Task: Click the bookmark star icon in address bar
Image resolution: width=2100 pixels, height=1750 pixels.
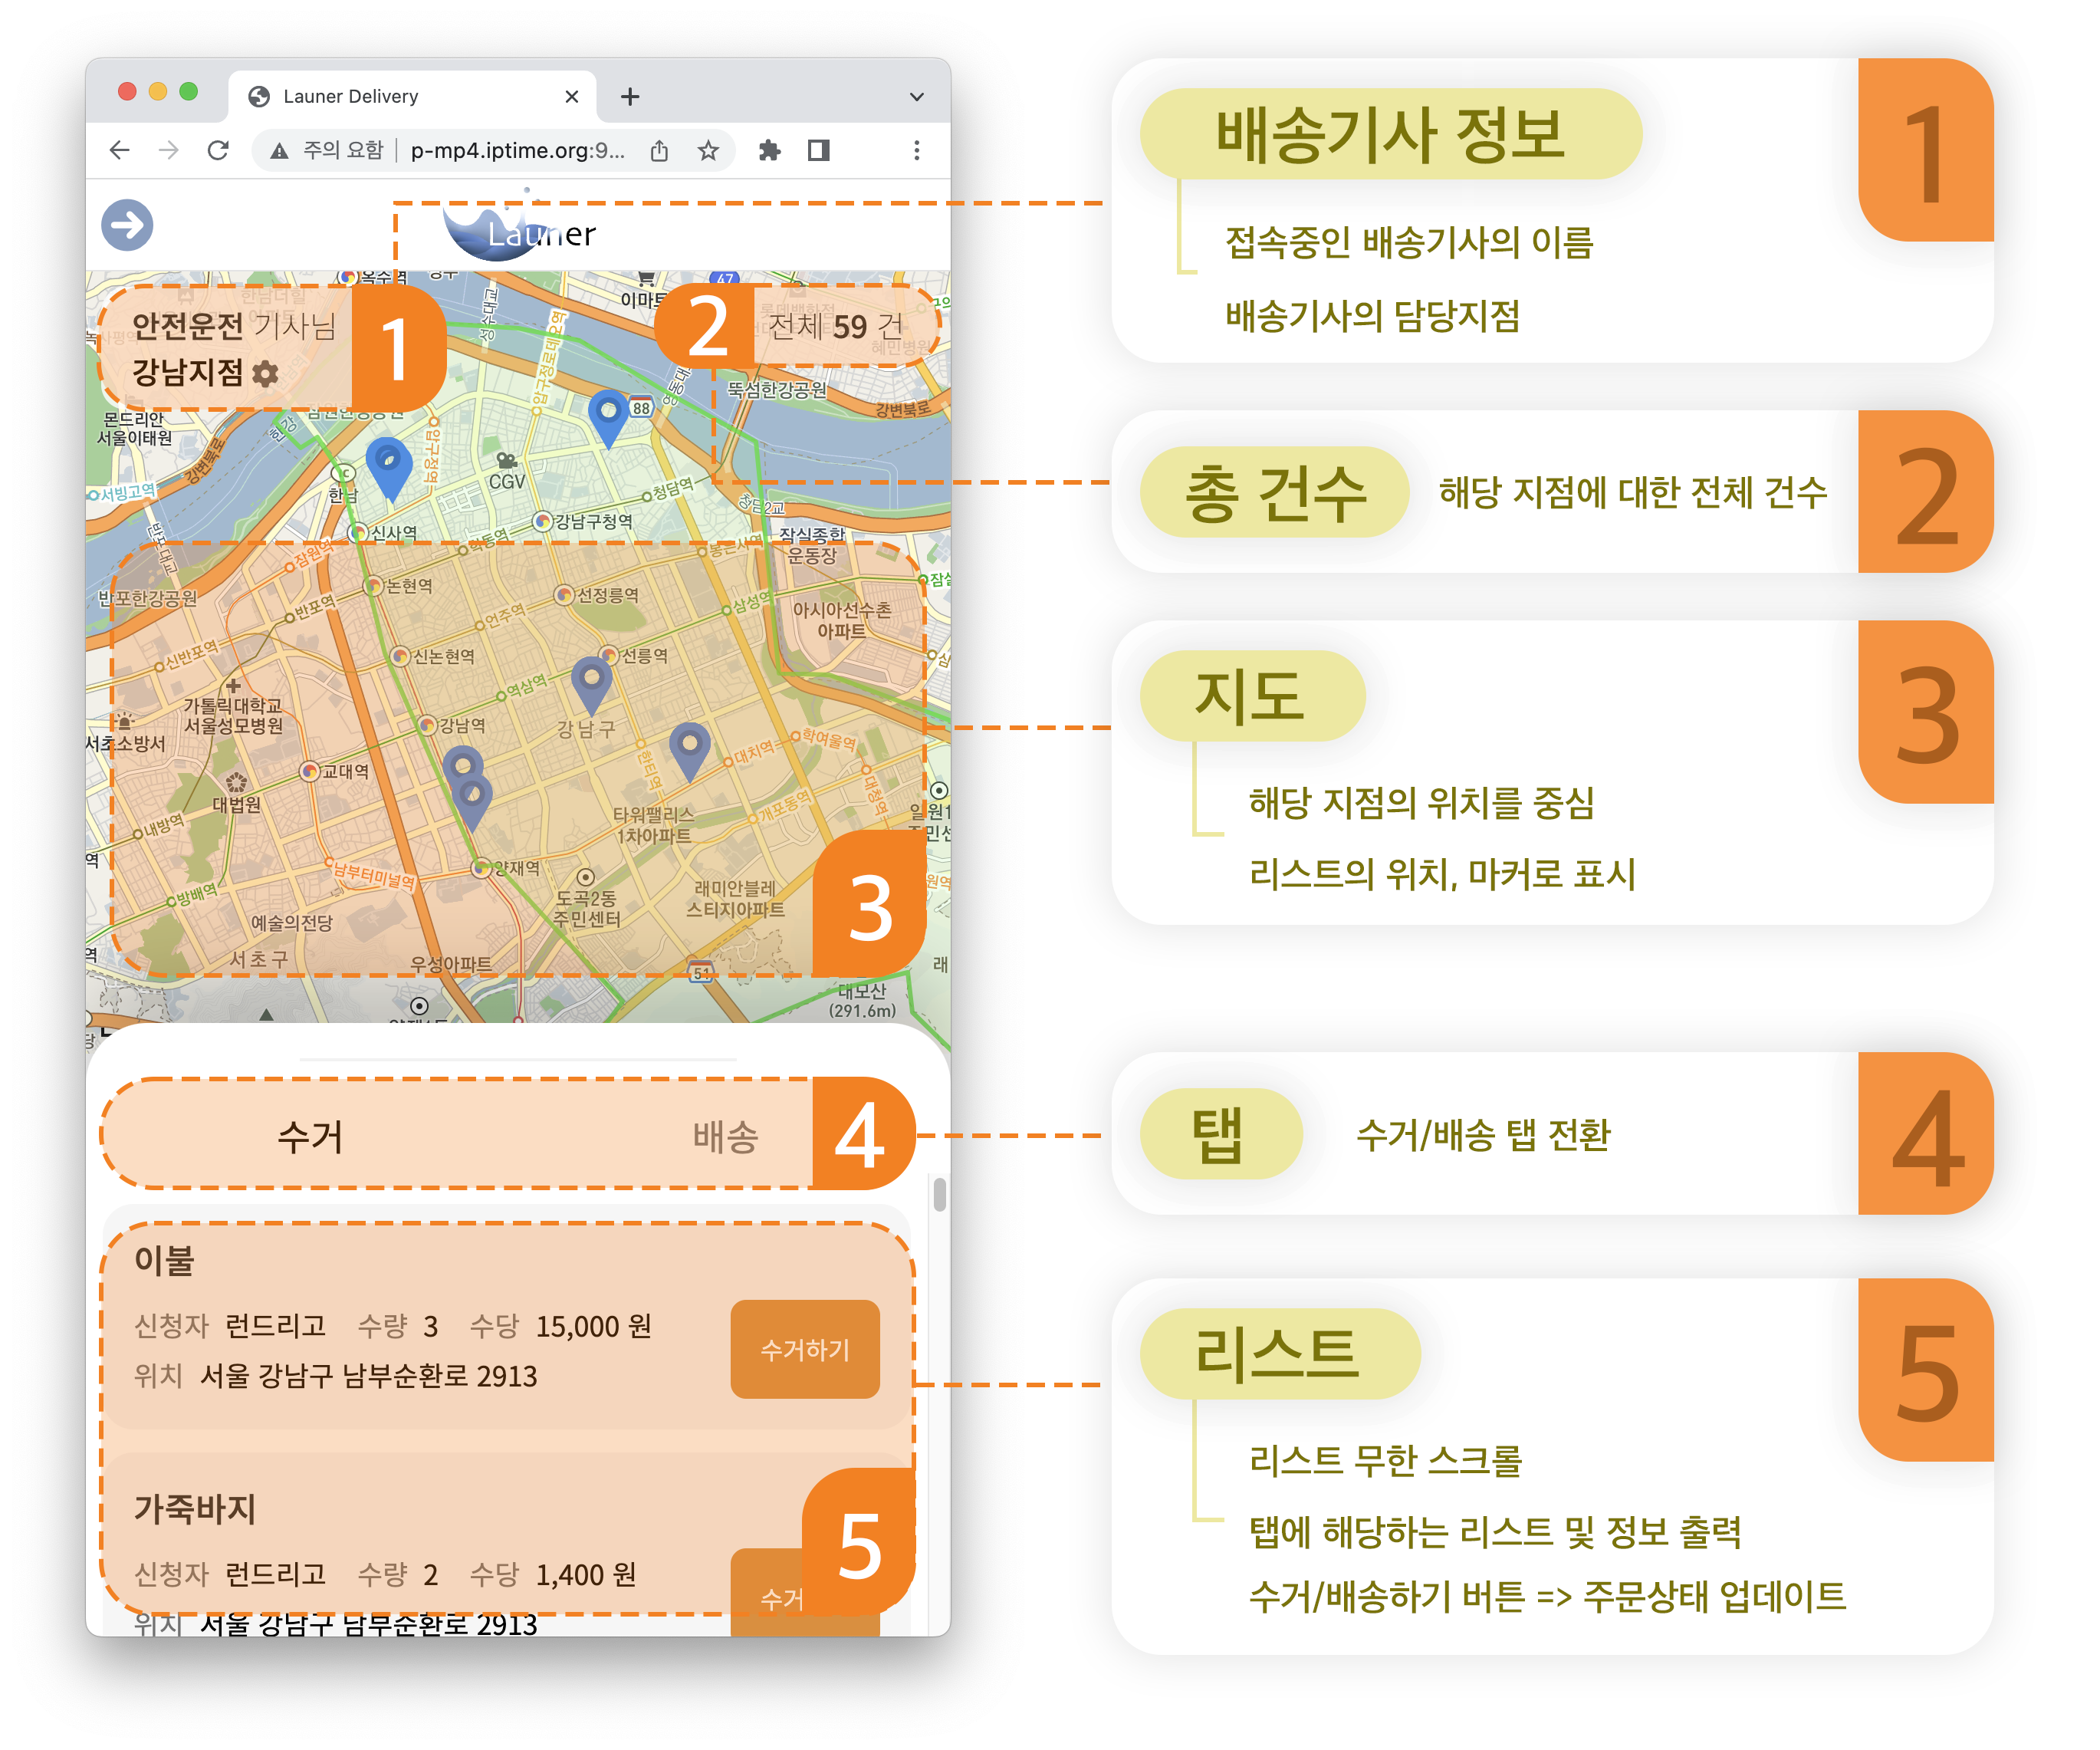Action: point(708,150)
